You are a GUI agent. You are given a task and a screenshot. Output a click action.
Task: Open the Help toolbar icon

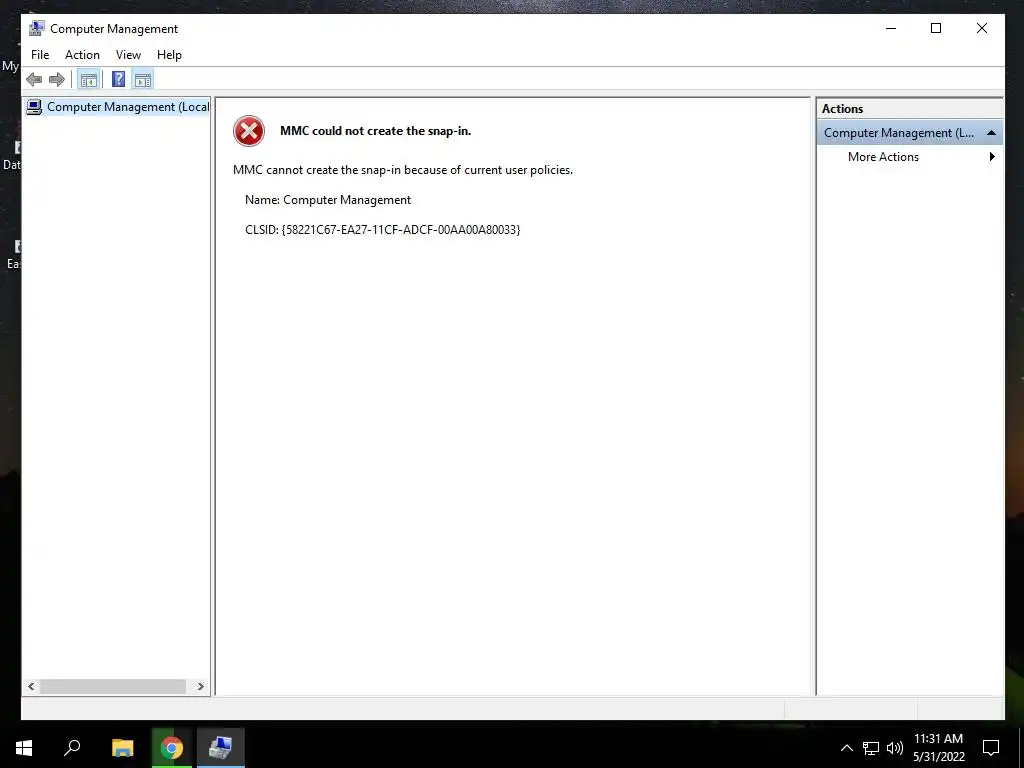pos(118,80)
